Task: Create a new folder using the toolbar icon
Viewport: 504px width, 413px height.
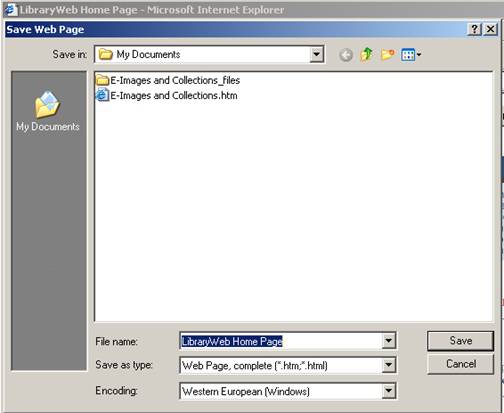Action: 388,54
